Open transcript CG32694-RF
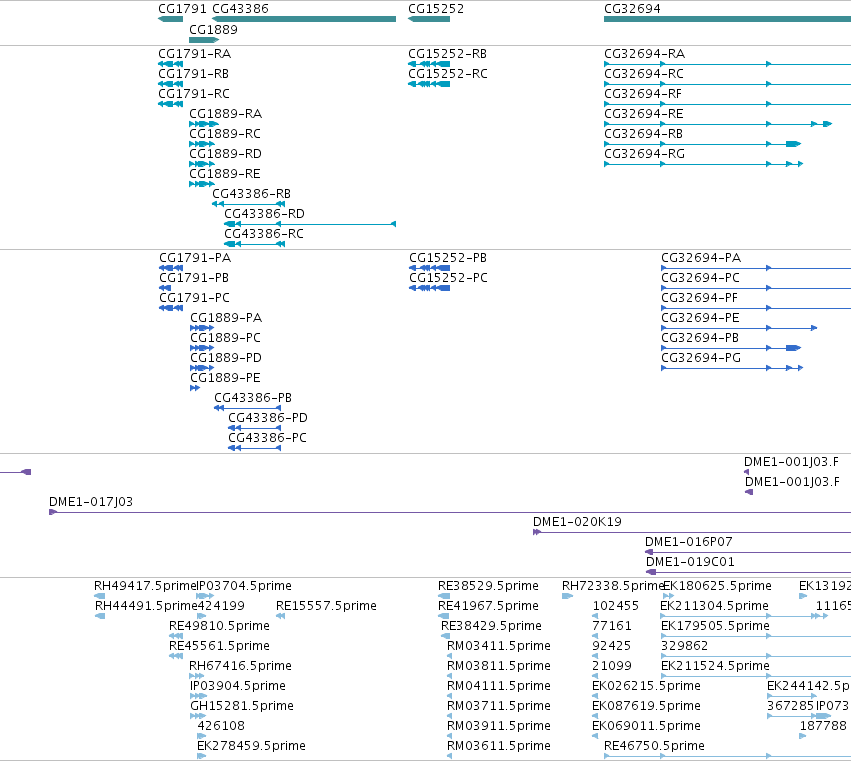851x761 pixels. (x=643, y=94)
